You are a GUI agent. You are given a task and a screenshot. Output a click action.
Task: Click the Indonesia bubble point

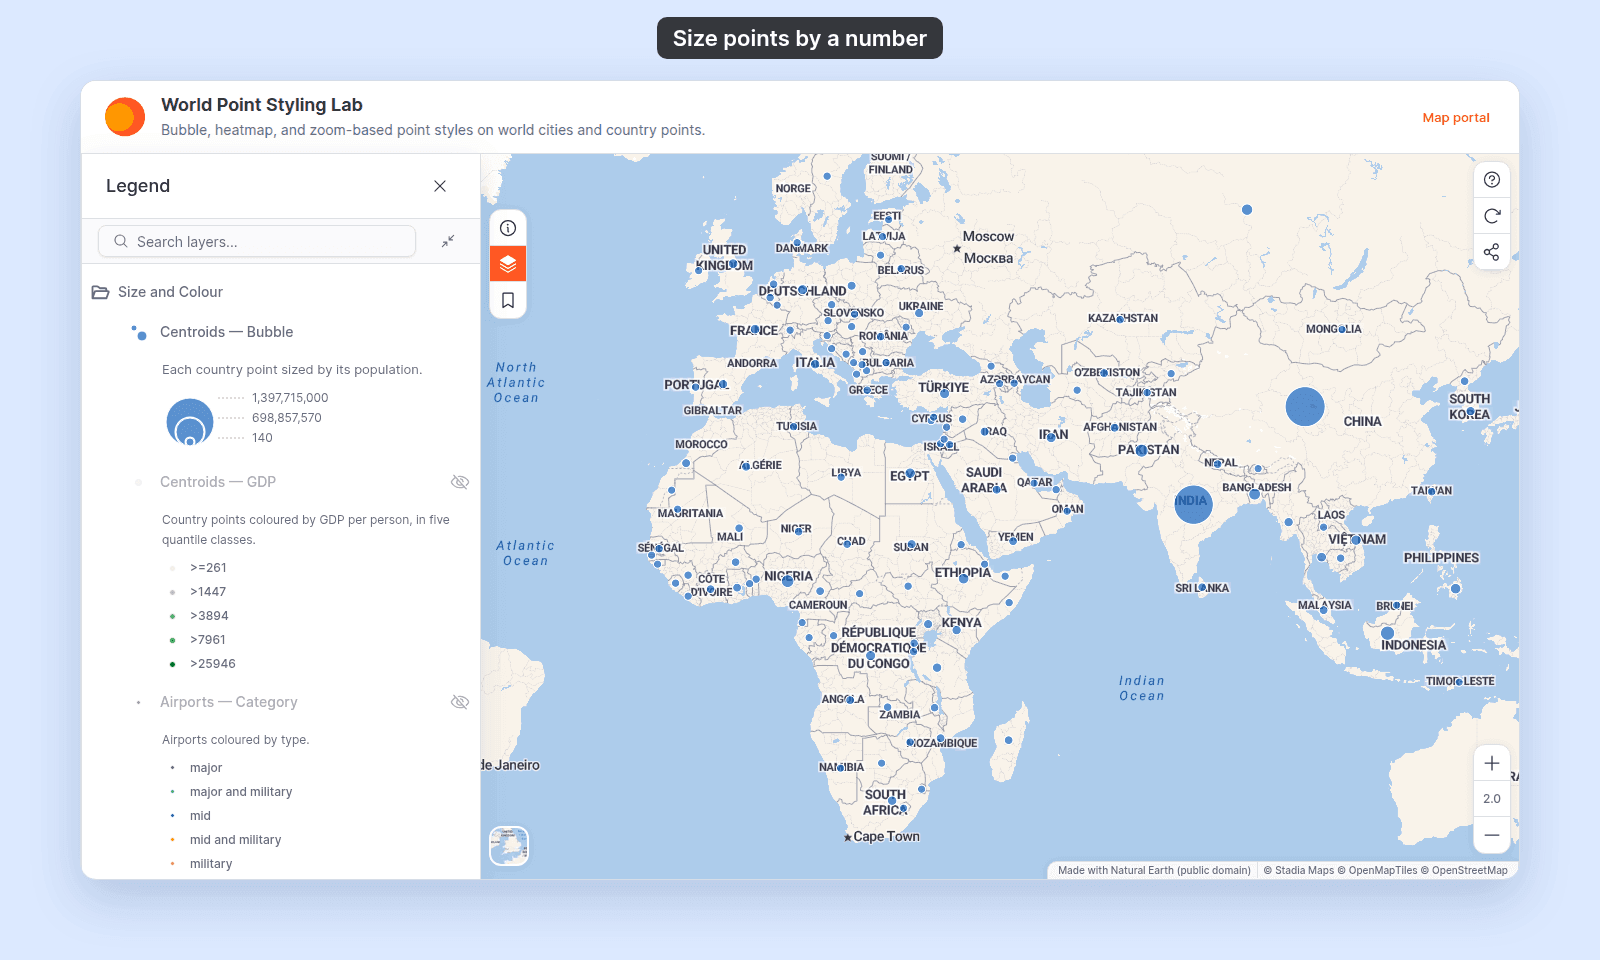pyautogui.click(x=1387, y=633)
